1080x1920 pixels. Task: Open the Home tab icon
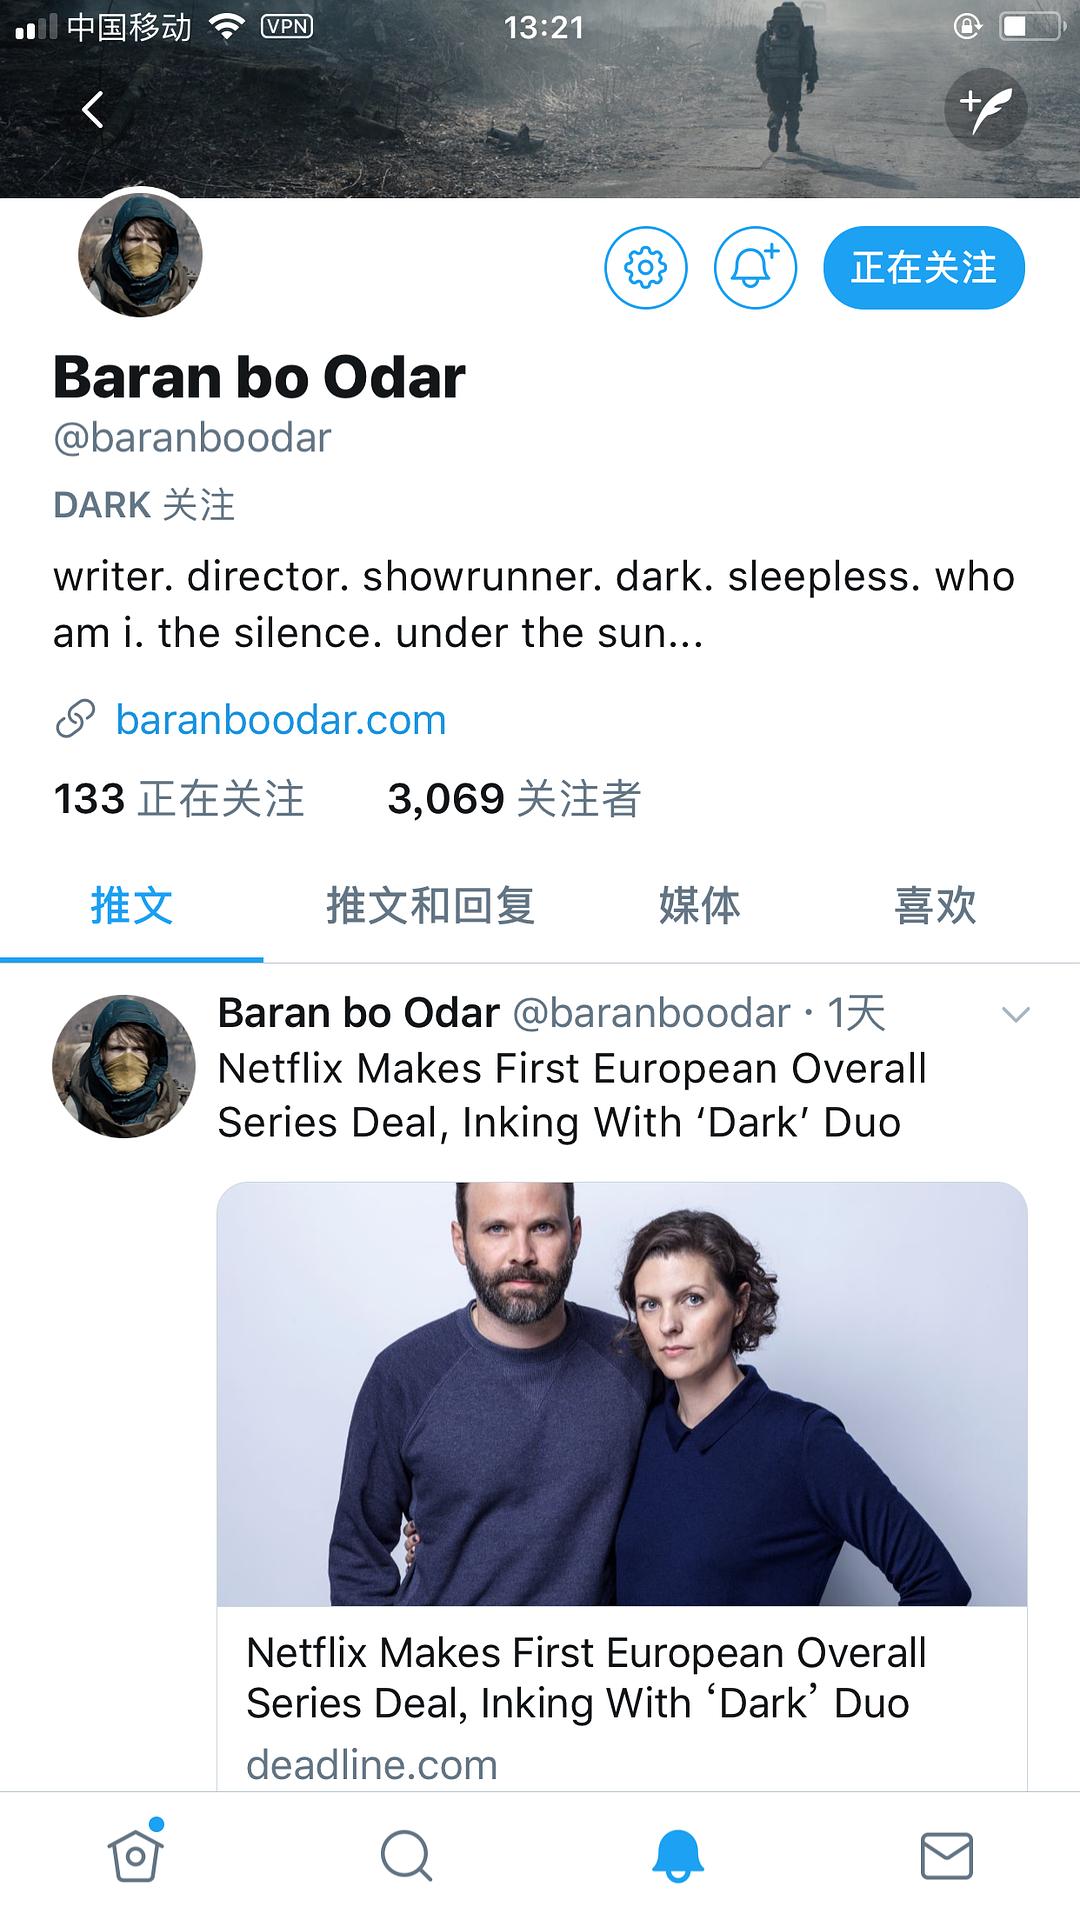click(136, 1856)
